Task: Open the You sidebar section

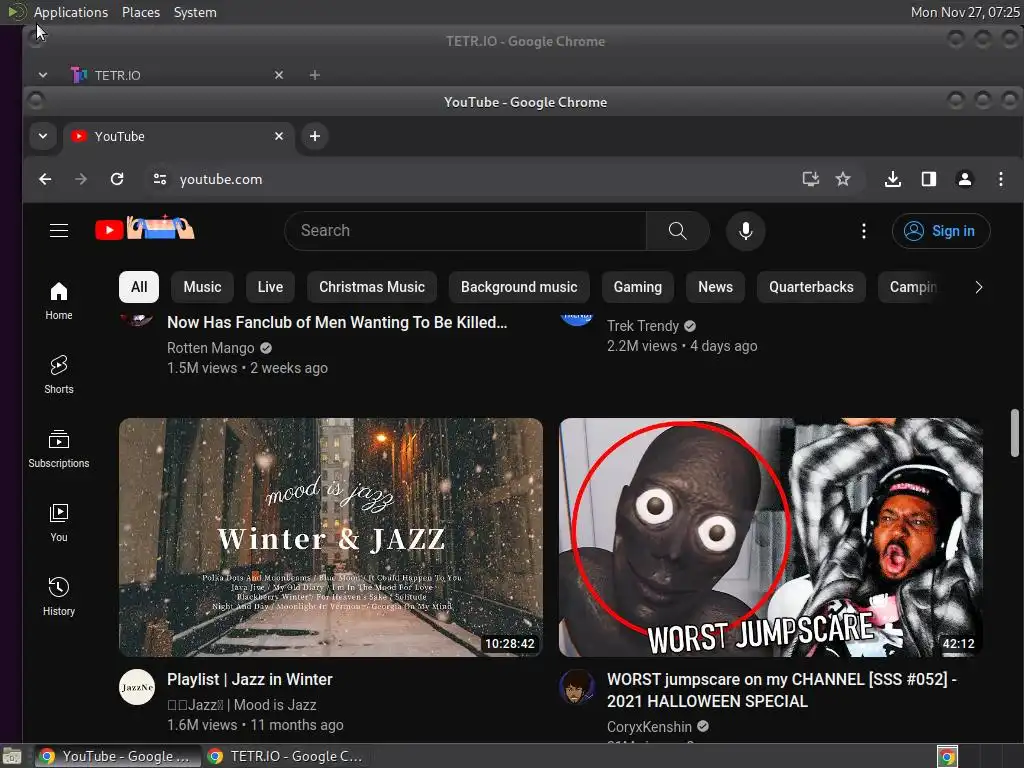Action: (59, 523)
